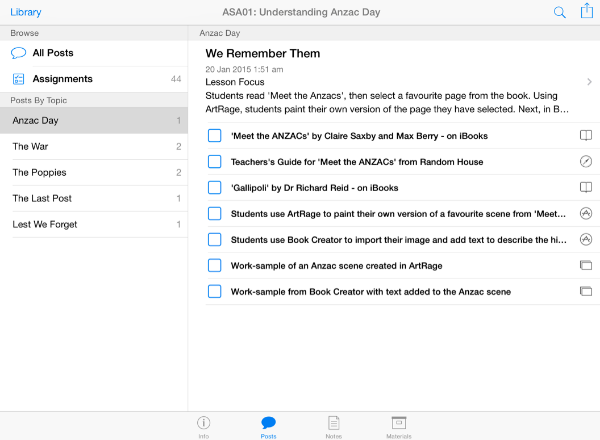Open the iBooks icon for 'Meet the ANZACs'
Screen dimensions: 600x440
click(585, 135)
